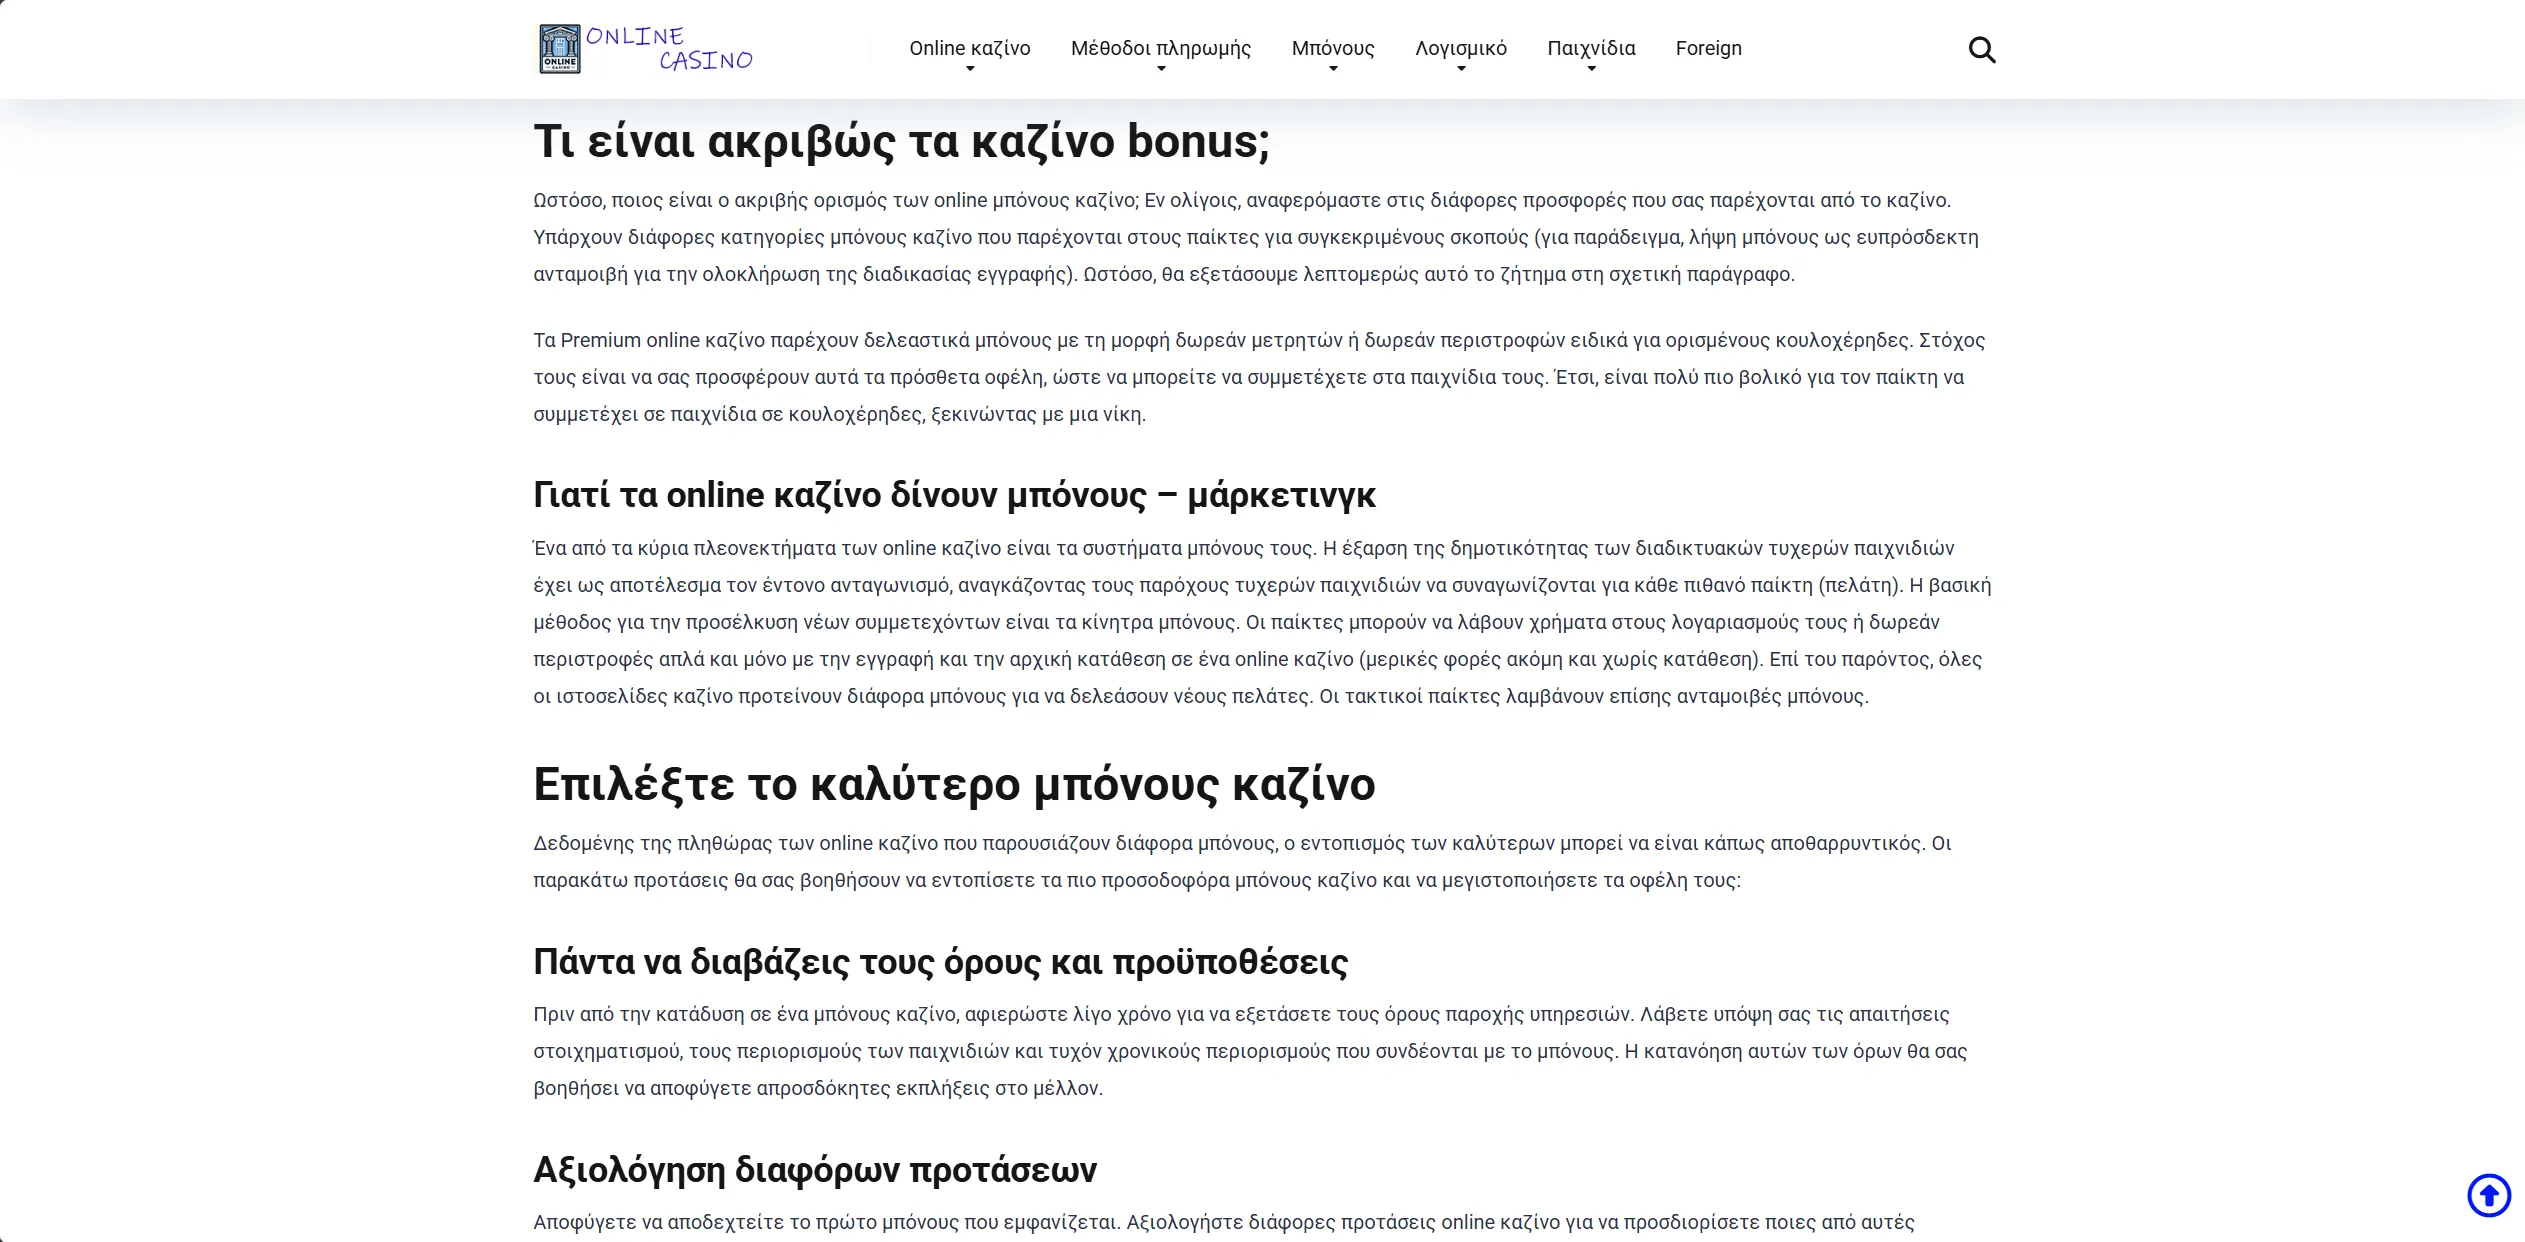2525x1242 pixels.
Task: Expand the dropdown arrow under Online καζίνο
Action: click(x=969, y=69)
